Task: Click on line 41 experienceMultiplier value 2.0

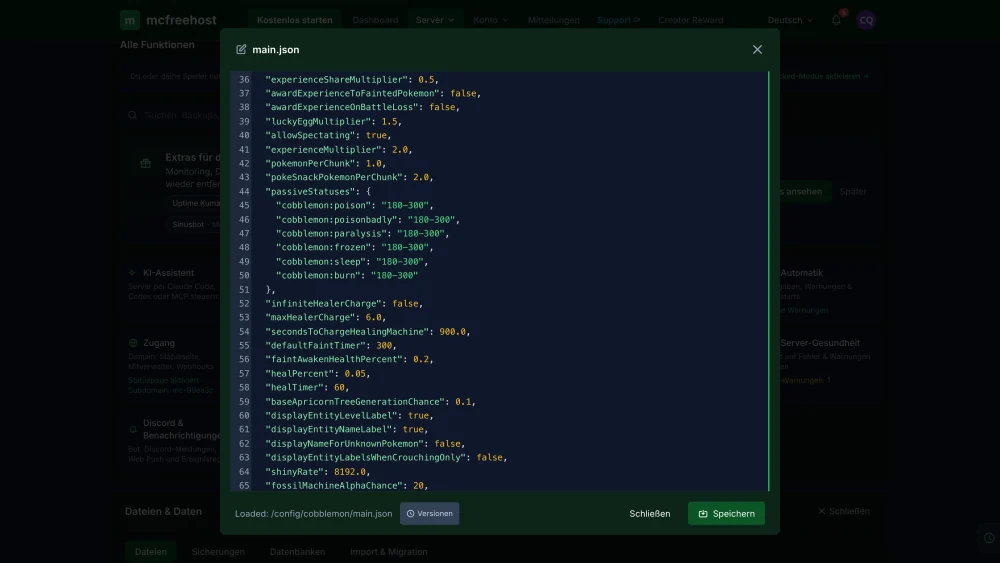Action: (400, 149)
